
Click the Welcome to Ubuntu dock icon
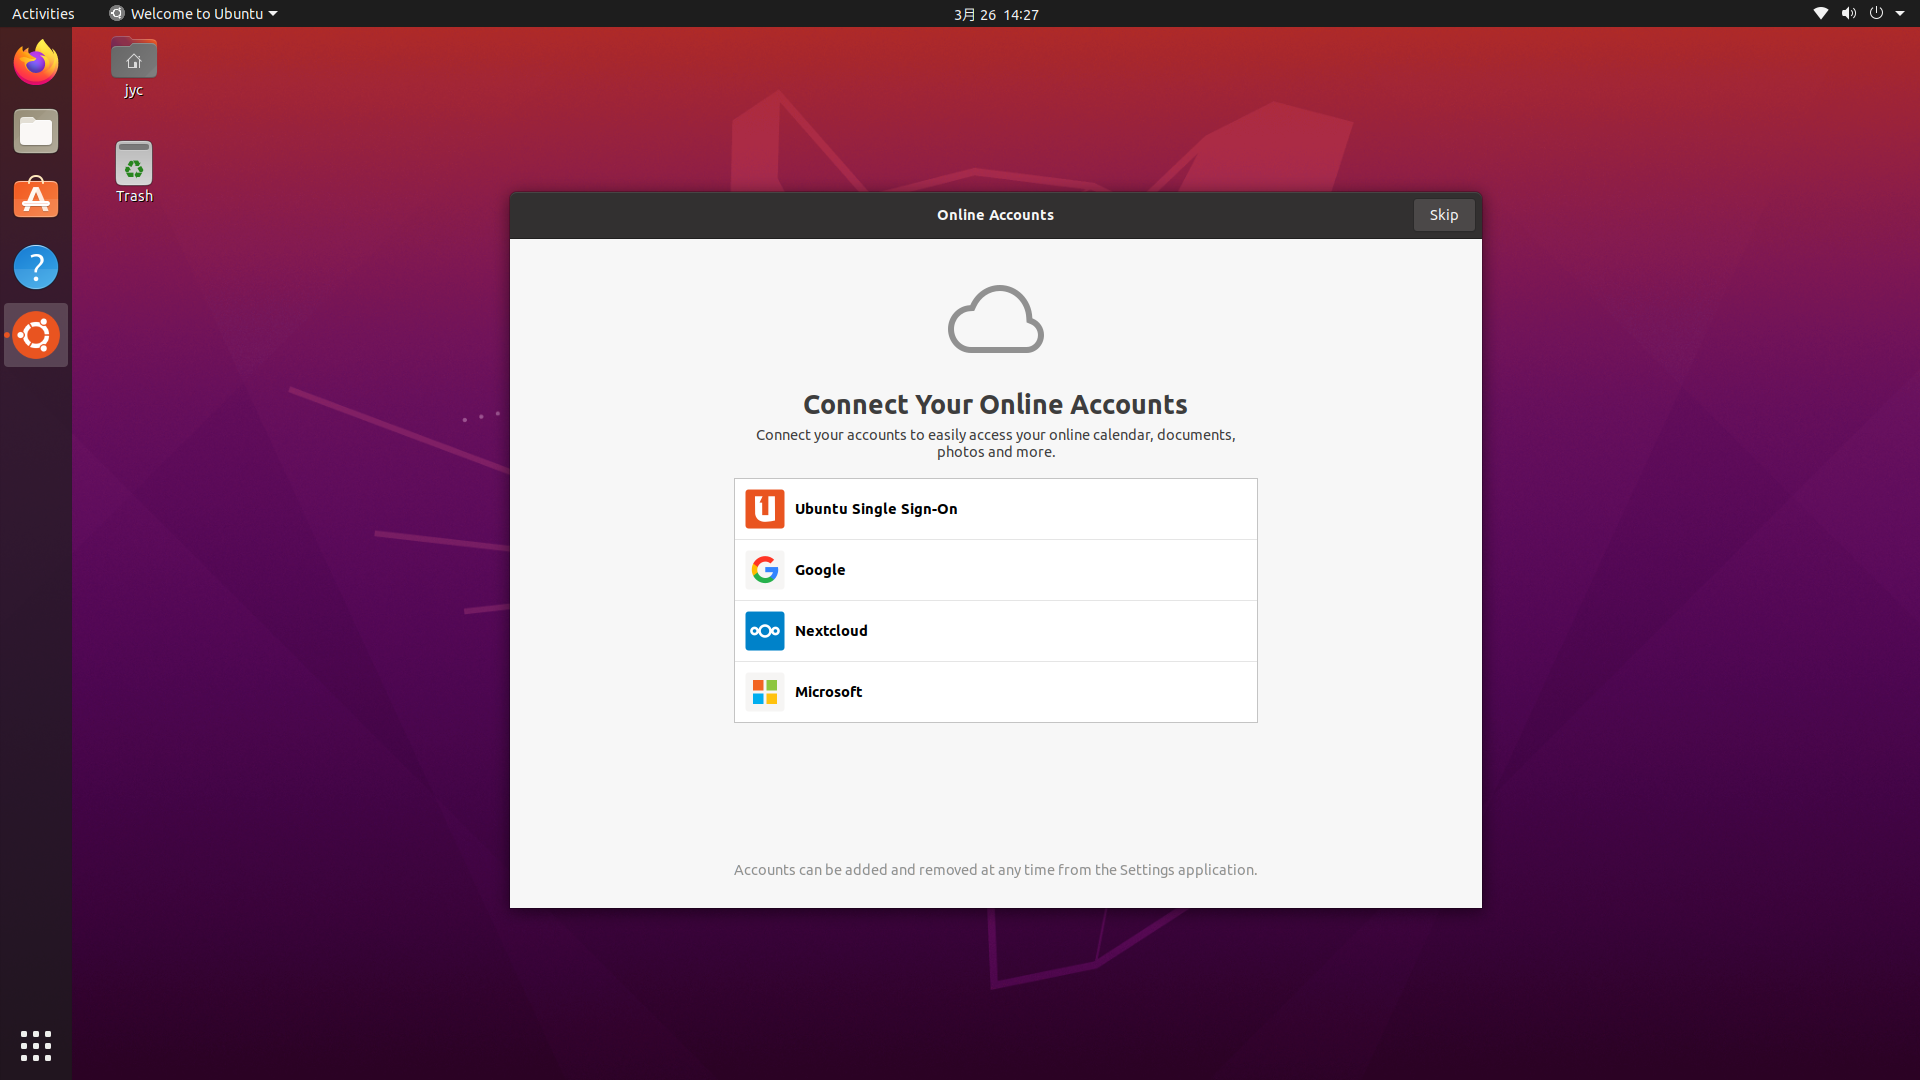pos(36,335)
